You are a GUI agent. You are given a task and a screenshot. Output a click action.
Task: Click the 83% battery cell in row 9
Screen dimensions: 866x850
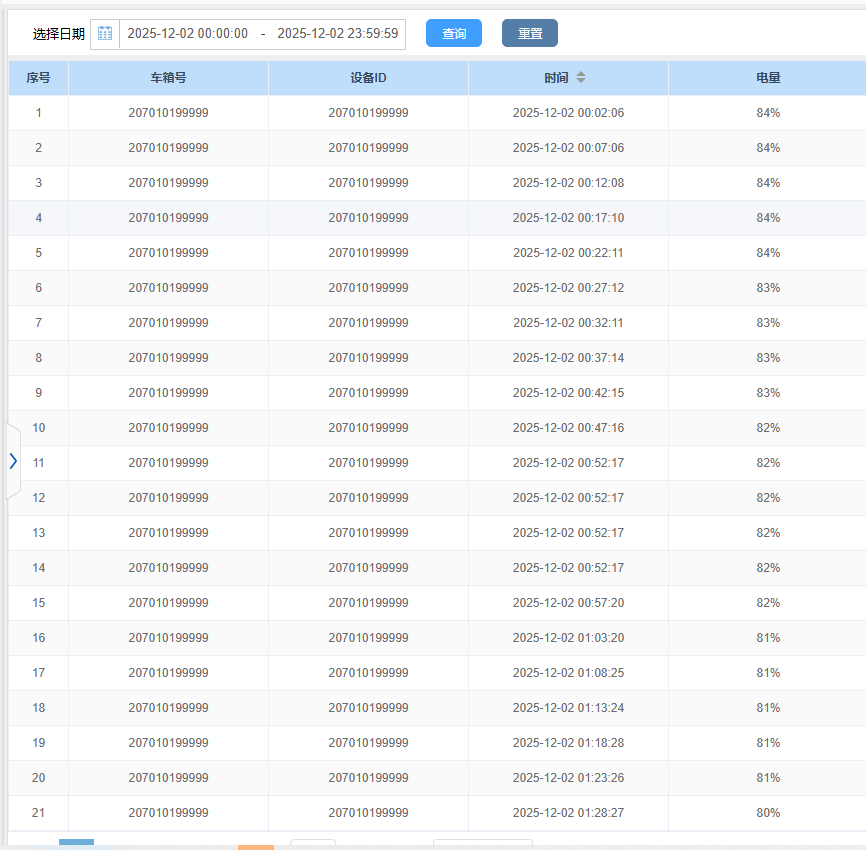pos(768,393)
